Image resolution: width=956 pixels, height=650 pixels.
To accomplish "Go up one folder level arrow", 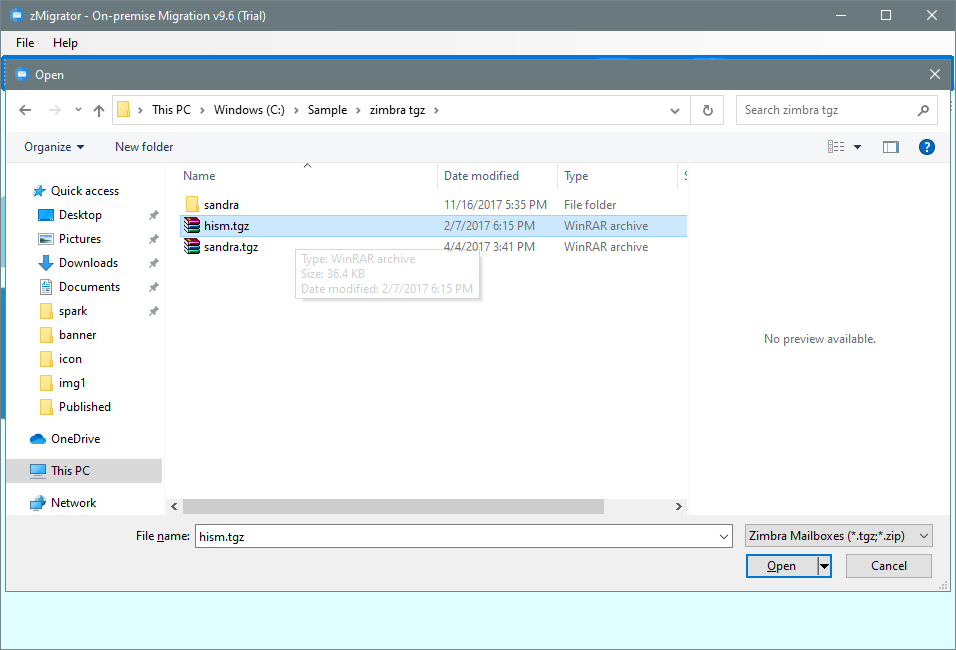I will [99, 110].
